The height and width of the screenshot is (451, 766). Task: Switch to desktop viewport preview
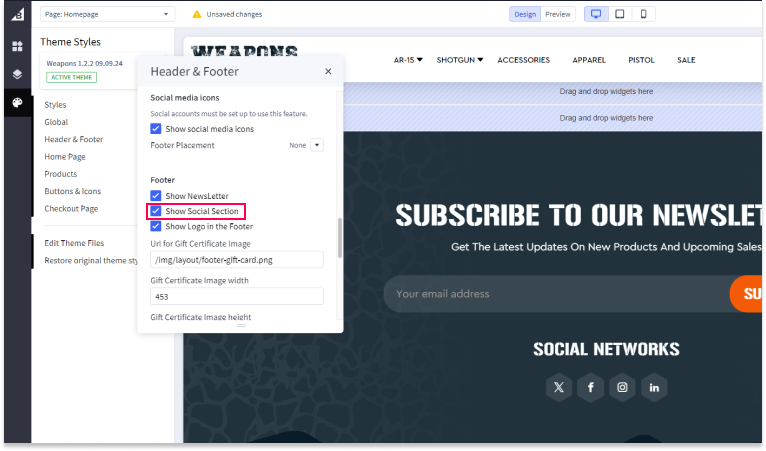[596, 14]
